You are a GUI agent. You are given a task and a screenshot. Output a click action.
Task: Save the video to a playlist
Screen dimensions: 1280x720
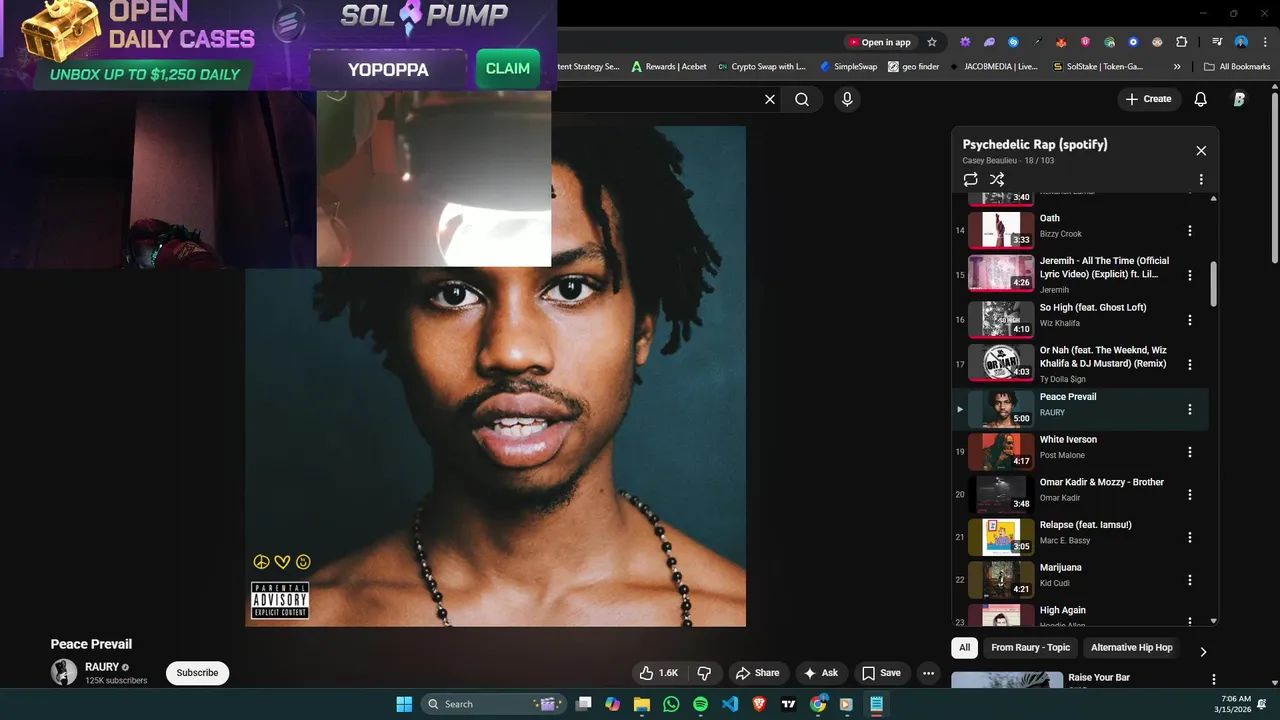[881, 673]
